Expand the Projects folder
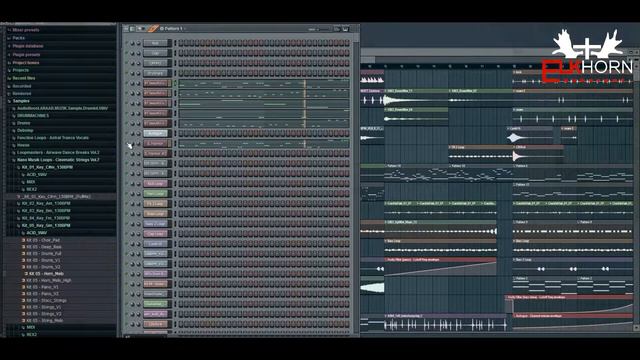Viewport: 640px width, 360px height. [9, 70]
